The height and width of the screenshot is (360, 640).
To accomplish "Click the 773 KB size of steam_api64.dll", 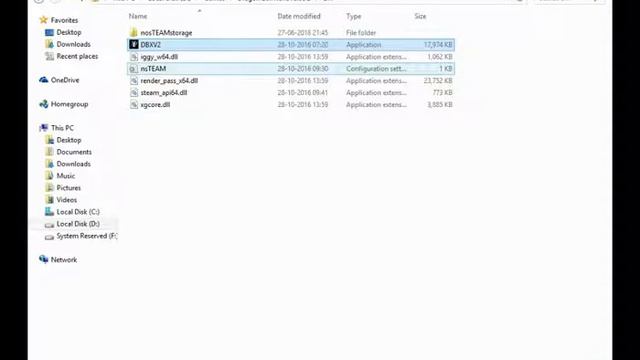I will [x=442, y=93].
